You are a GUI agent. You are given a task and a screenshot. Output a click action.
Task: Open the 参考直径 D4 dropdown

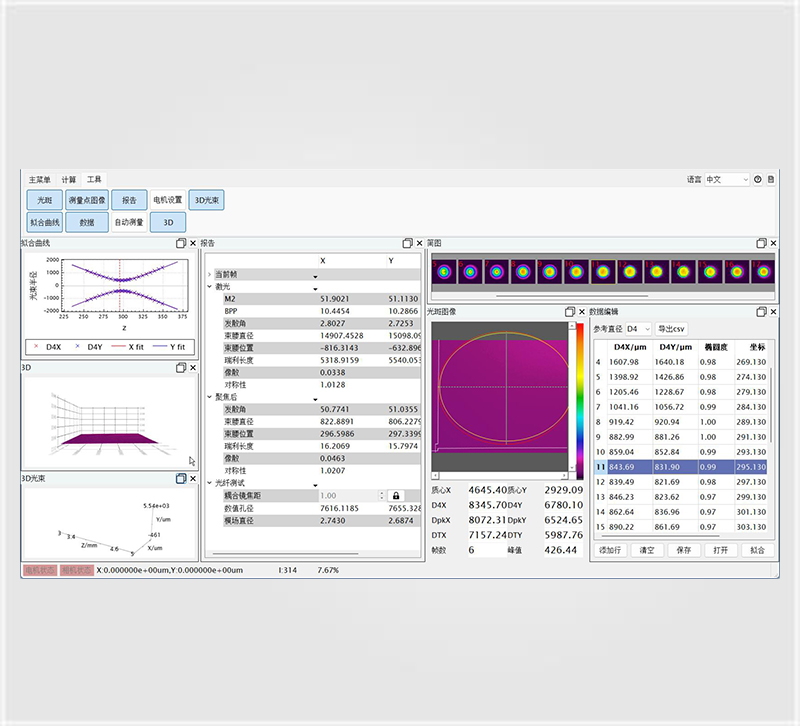point(638,329)
